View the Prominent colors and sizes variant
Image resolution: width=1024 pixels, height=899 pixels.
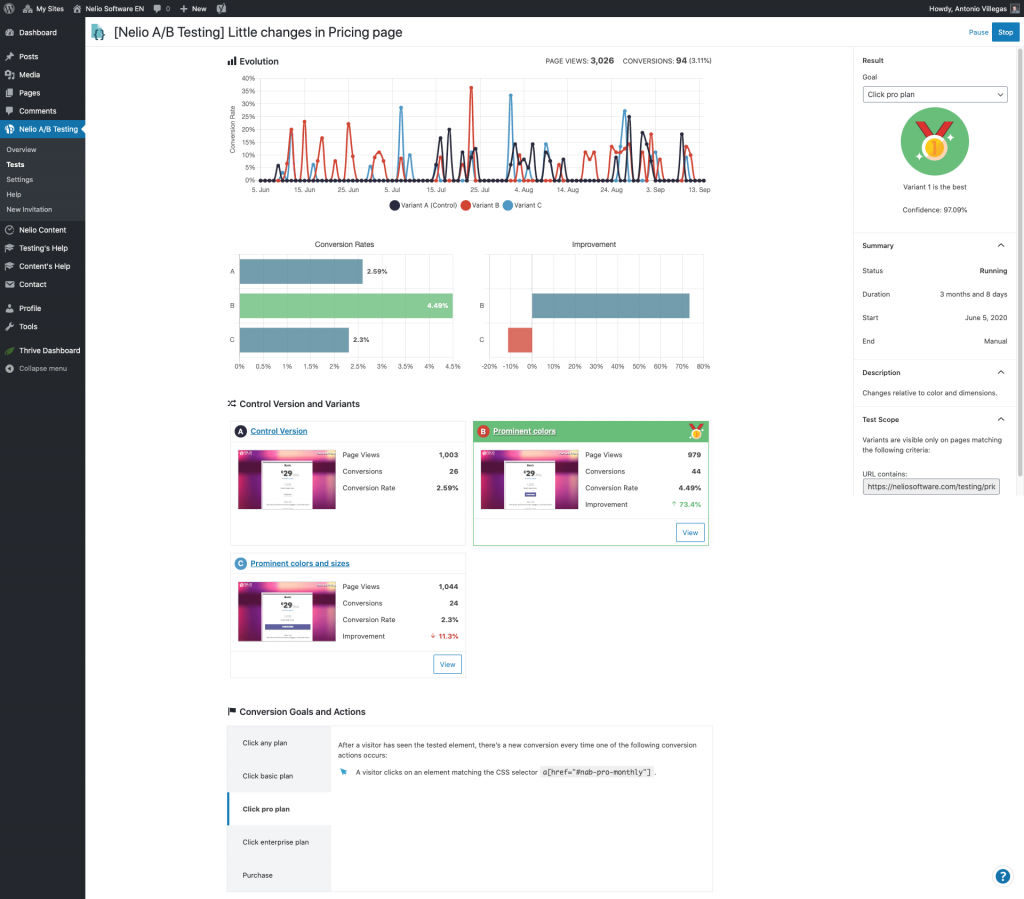447,665
